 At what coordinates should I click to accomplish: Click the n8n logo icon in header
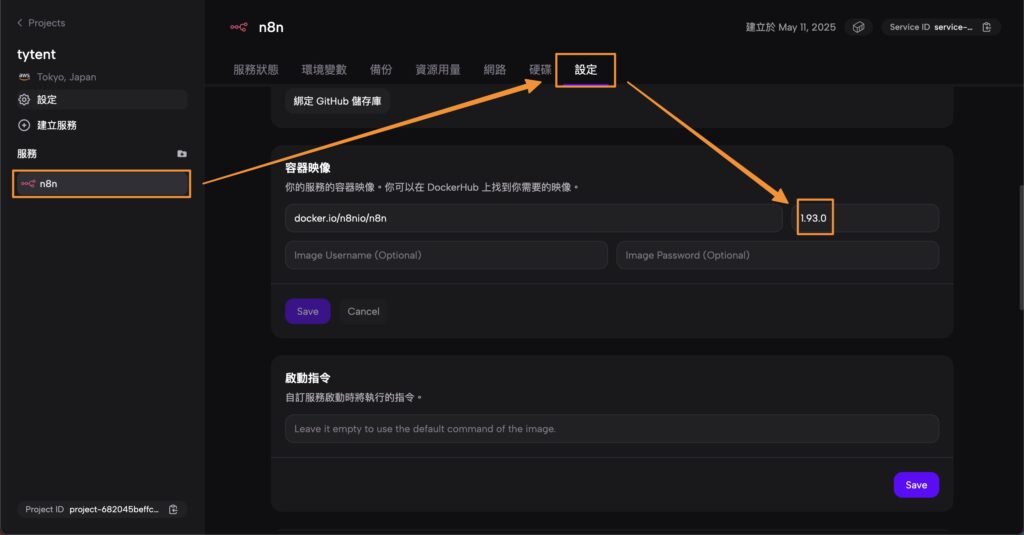[238, 27]
